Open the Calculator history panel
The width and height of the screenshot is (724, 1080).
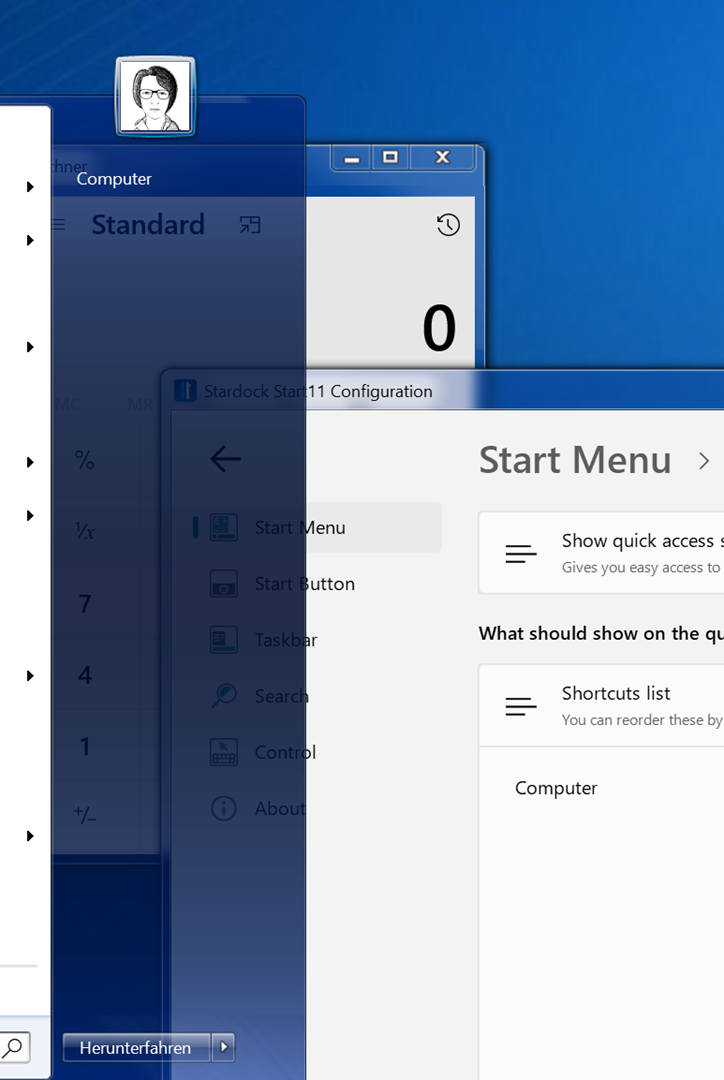pos(448,225)
